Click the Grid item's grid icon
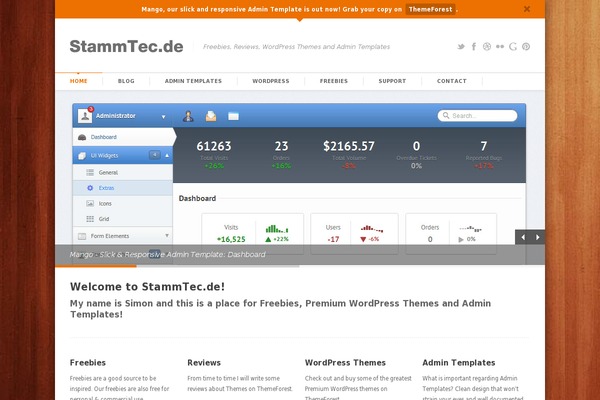Screen dimensions: 600x400 click(90, 219)
